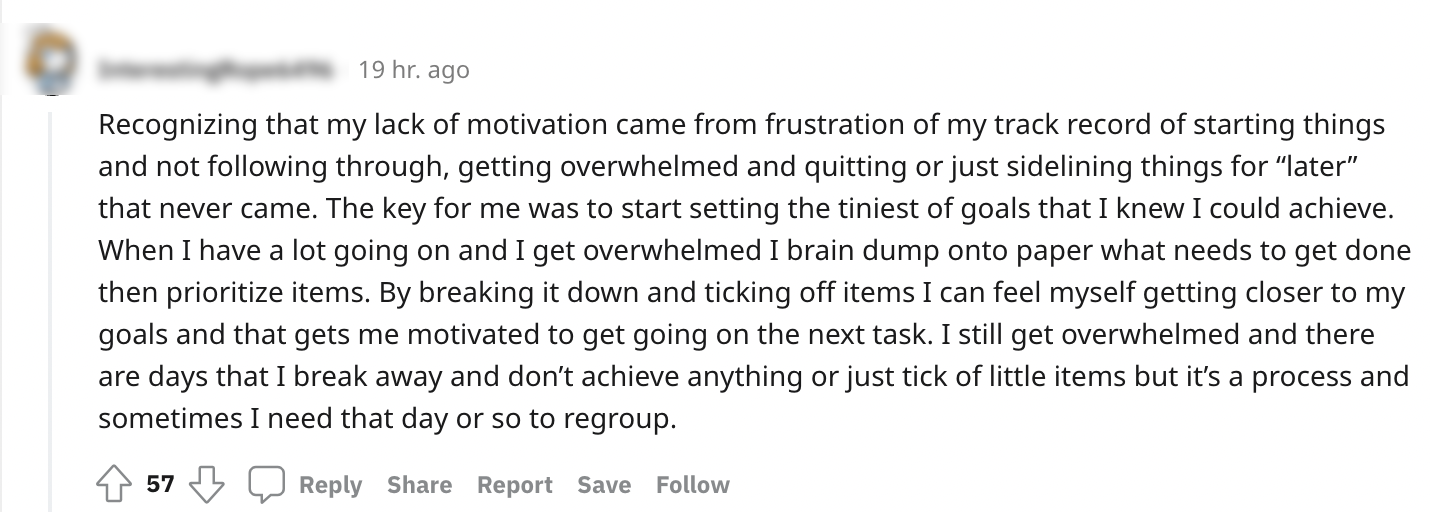The height and width of the screenshot is (512, 1430).
Task: Share this comment
Action: click(419, 485)
